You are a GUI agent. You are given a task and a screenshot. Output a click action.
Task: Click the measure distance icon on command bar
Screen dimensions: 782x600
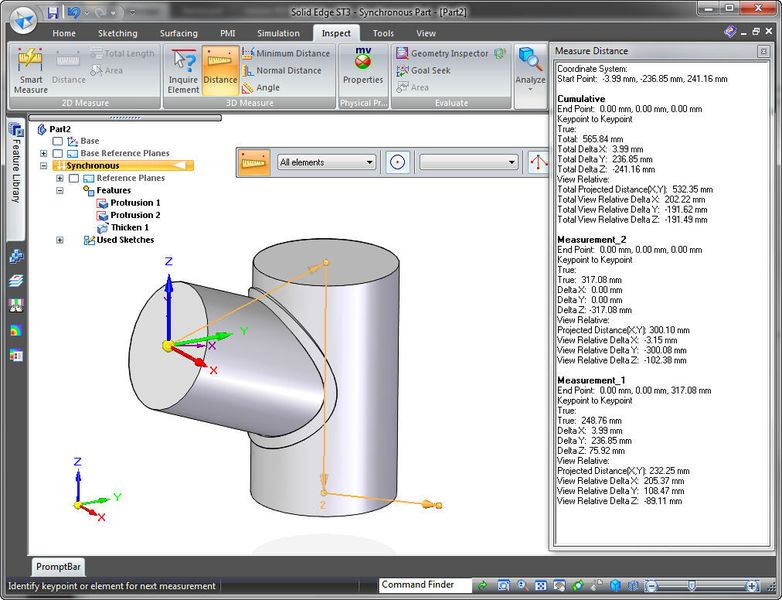(x=254, y=162)
